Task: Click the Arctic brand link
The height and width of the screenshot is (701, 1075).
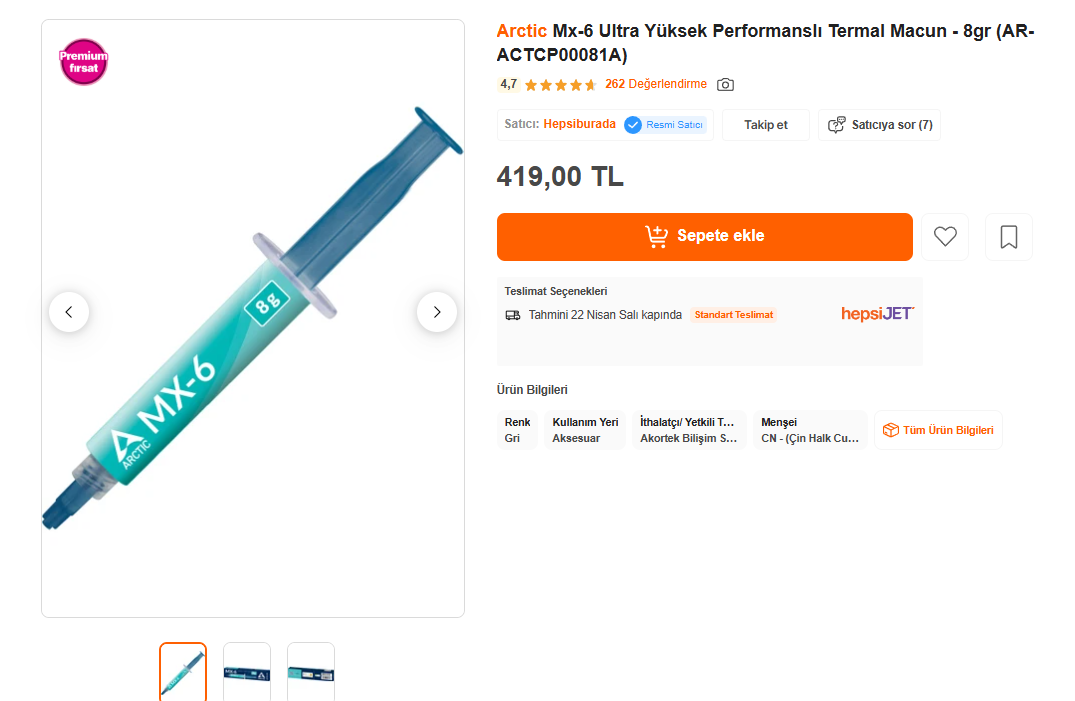Action: coord(521,31)
